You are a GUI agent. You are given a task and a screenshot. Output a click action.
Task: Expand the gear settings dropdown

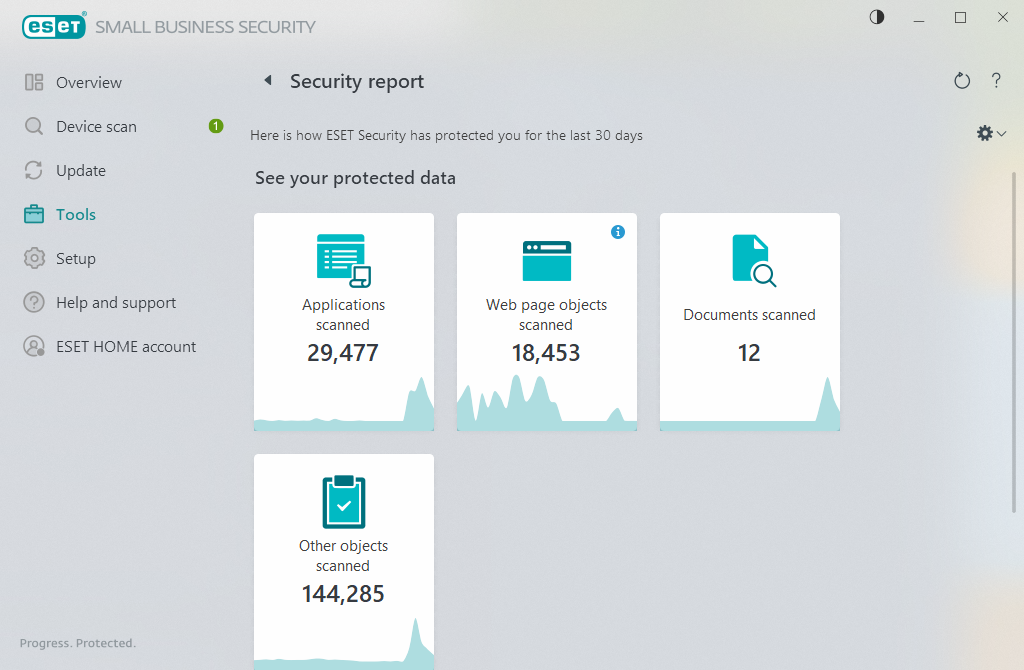pos(991,133)
